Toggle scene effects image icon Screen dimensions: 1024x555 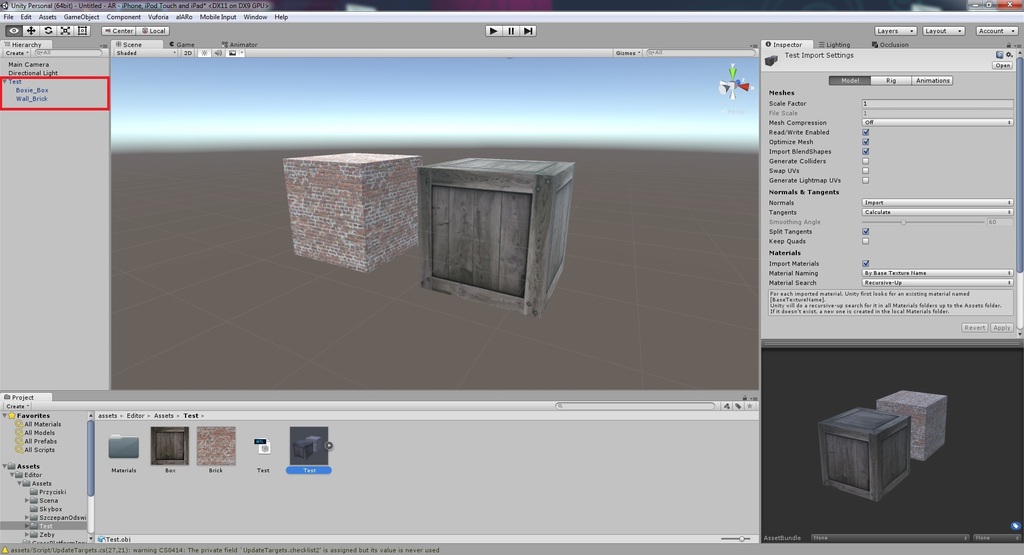pyautogui.click(x=232, y=53)
